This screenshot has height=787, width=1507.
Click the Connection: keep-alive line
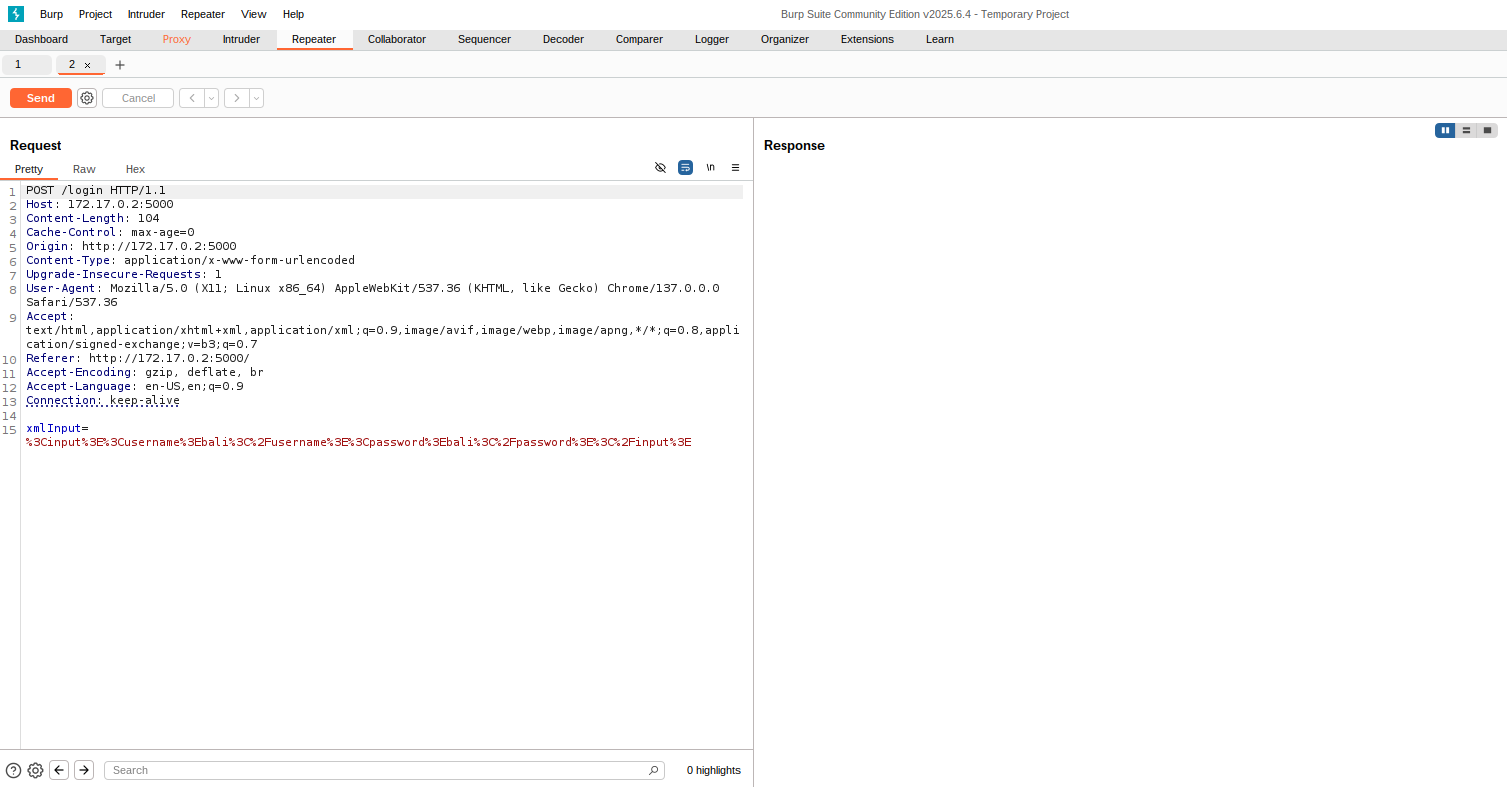(103, 400)
